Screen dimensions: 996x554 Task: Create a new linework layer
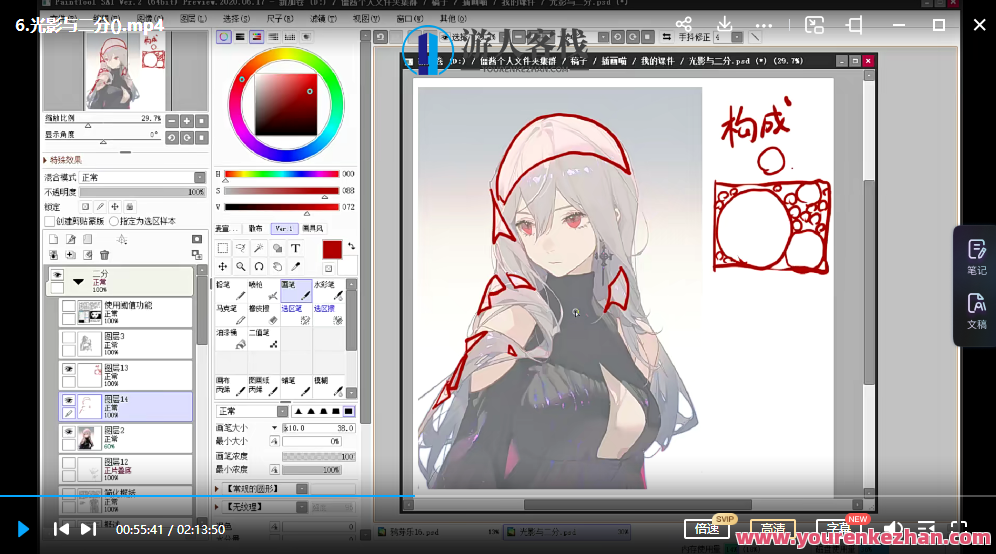(x=71, y=240)
